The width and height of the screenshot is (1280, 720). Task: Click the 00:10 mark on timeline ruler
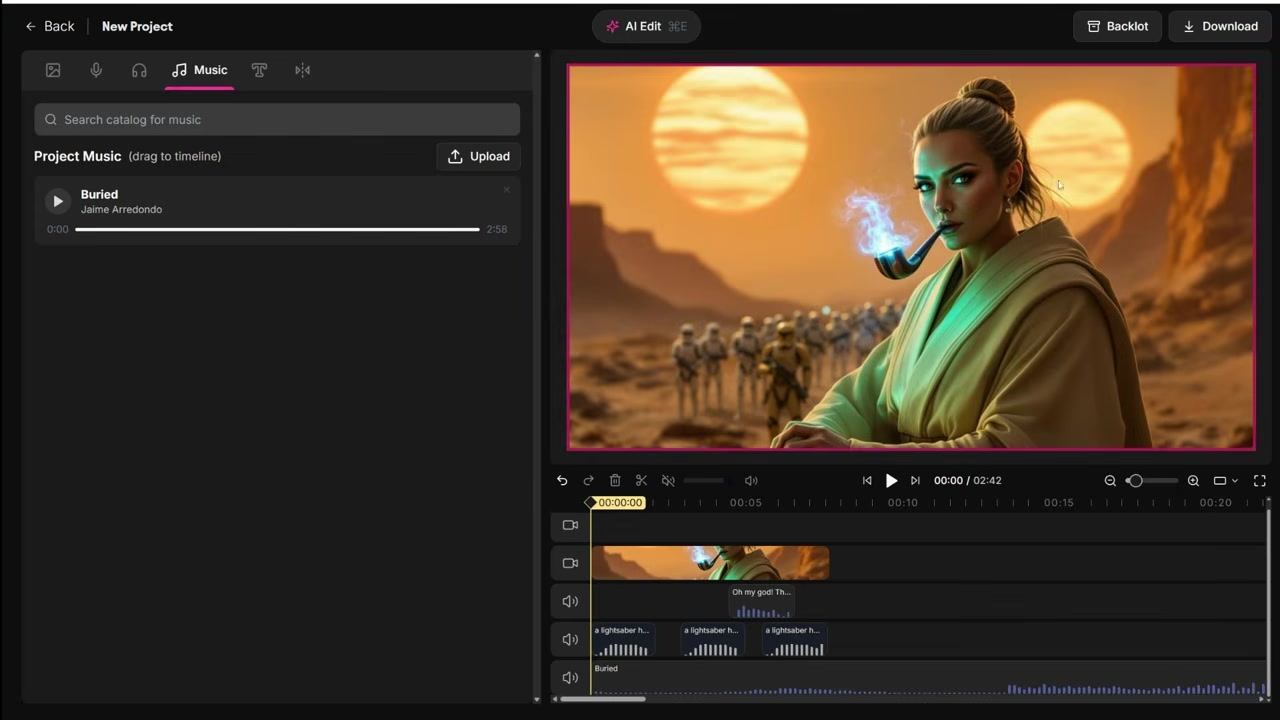902,503
